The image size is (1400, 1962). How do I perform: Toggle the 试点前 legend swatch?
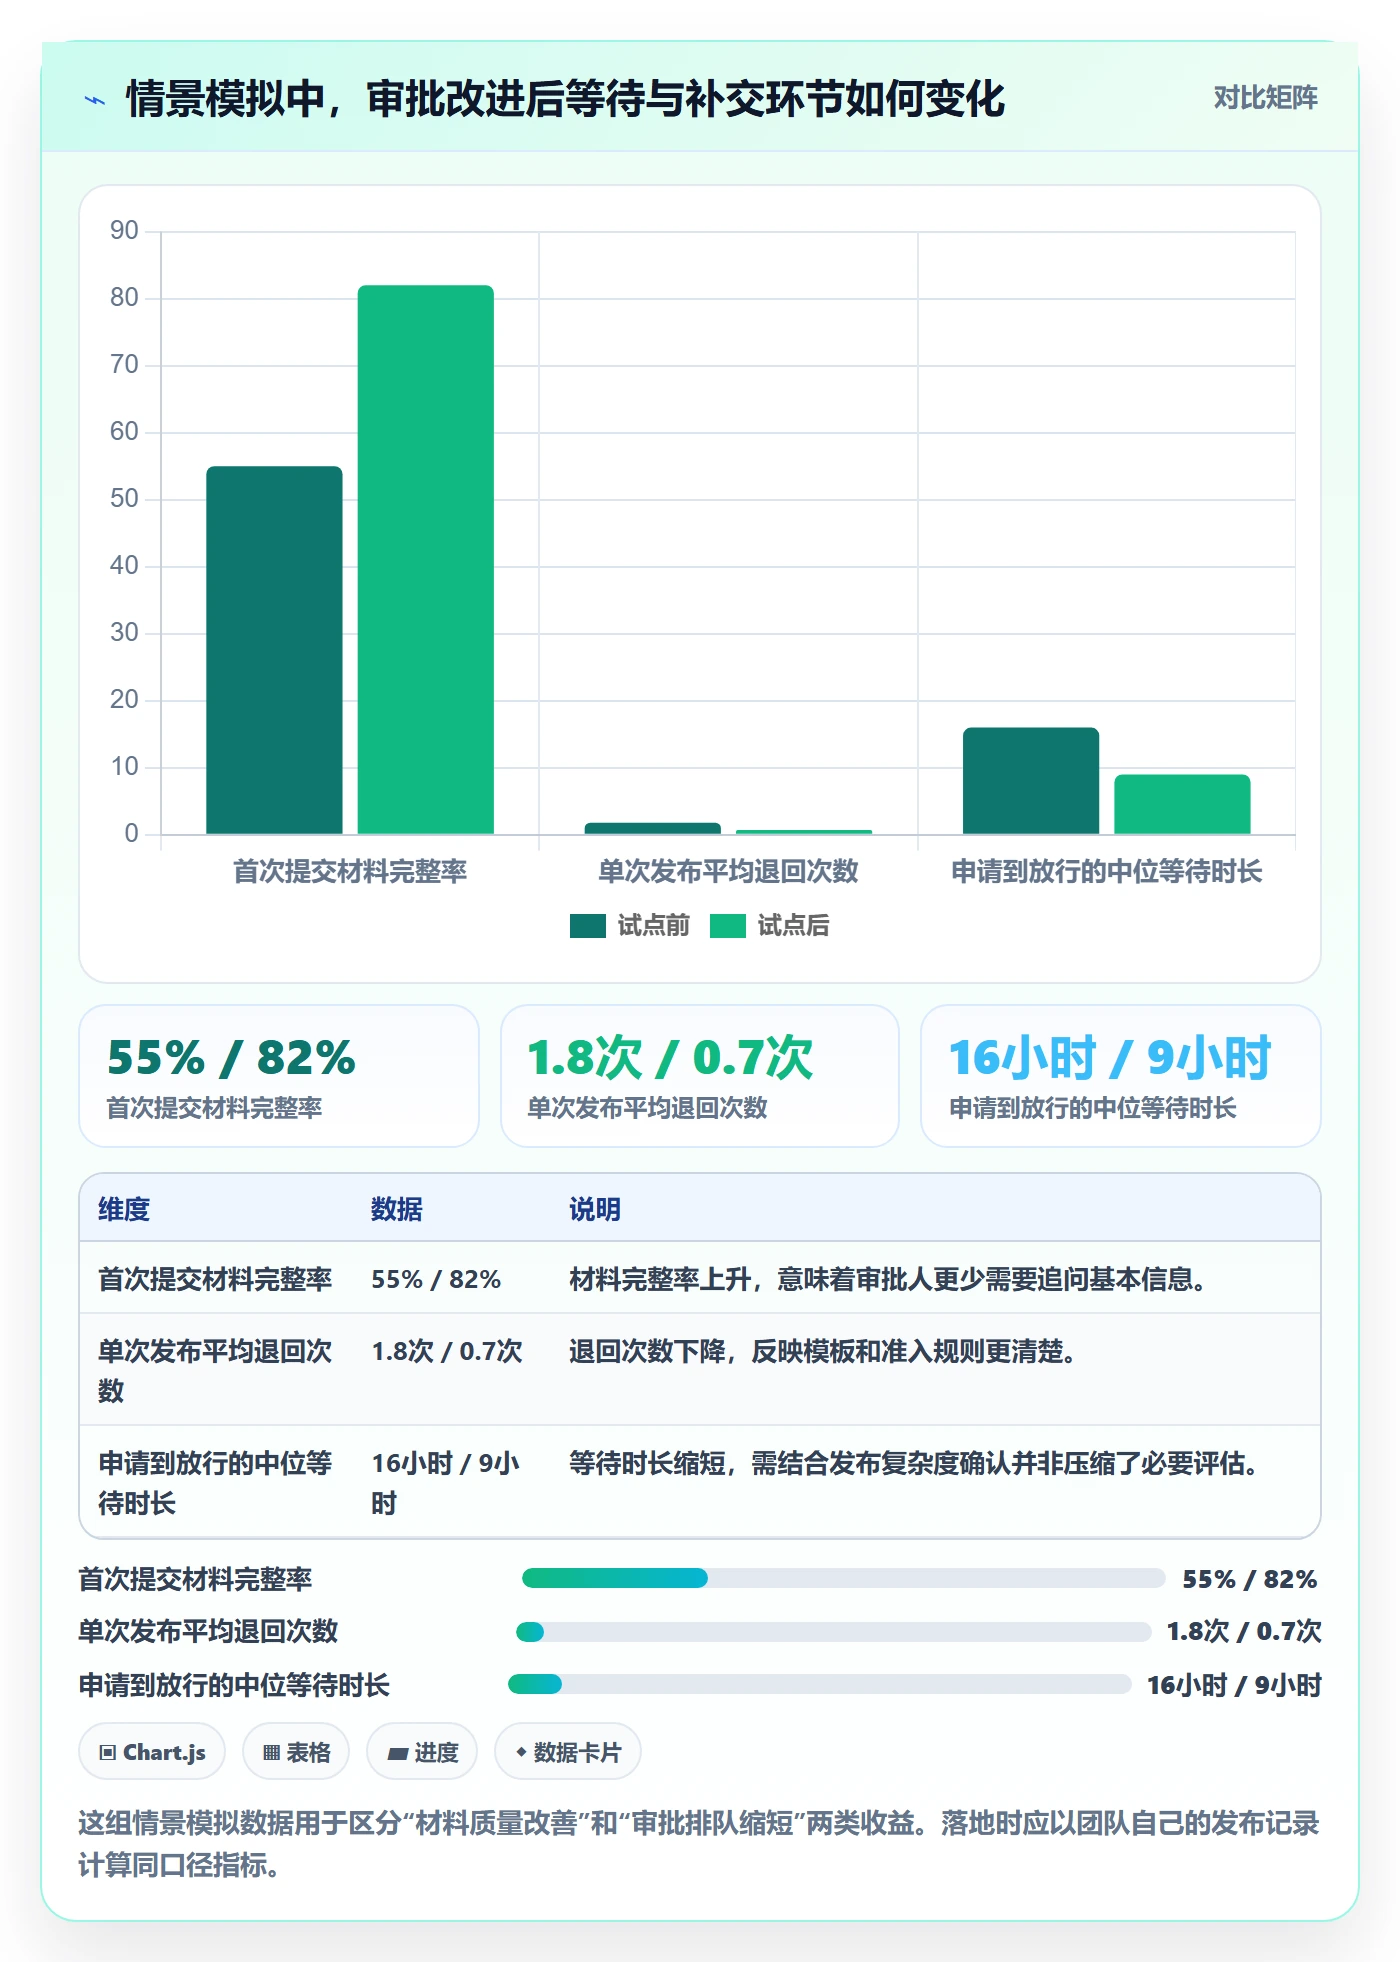point(588,926)
